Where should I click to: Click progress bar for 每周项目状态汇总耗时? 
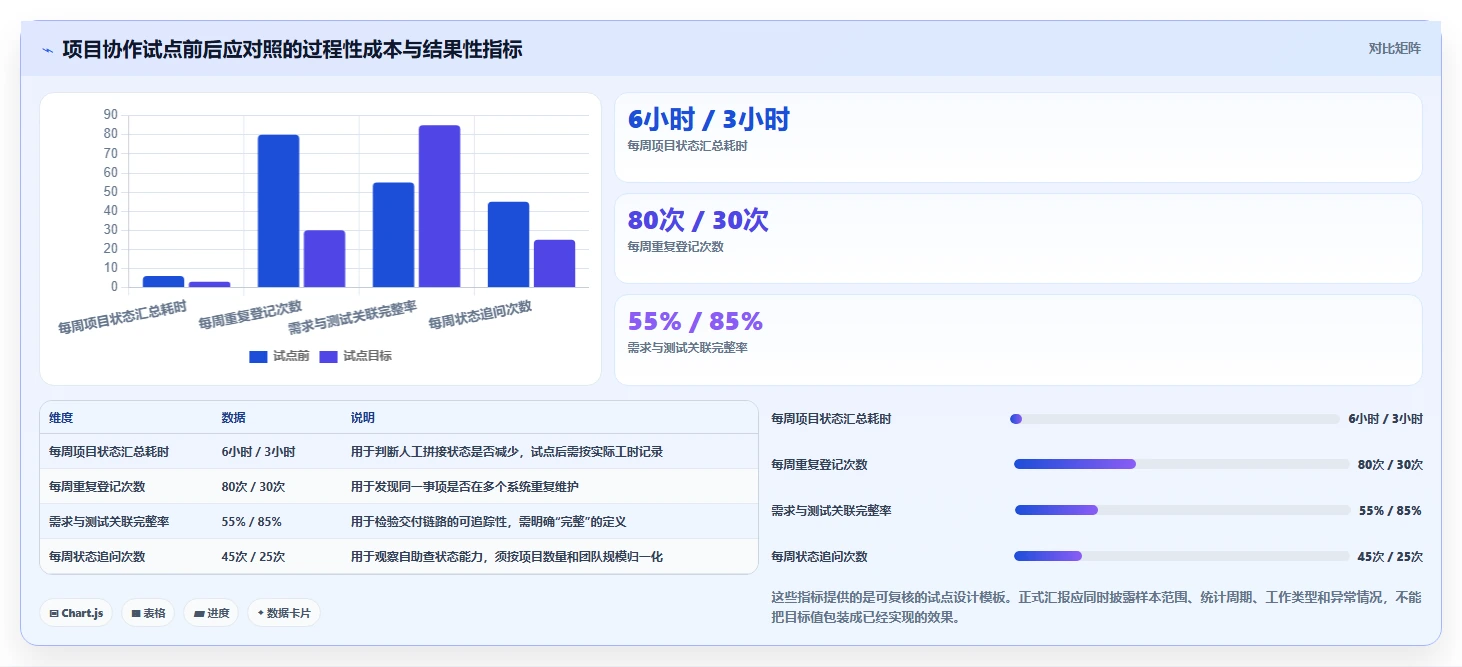pos(1174,419)
